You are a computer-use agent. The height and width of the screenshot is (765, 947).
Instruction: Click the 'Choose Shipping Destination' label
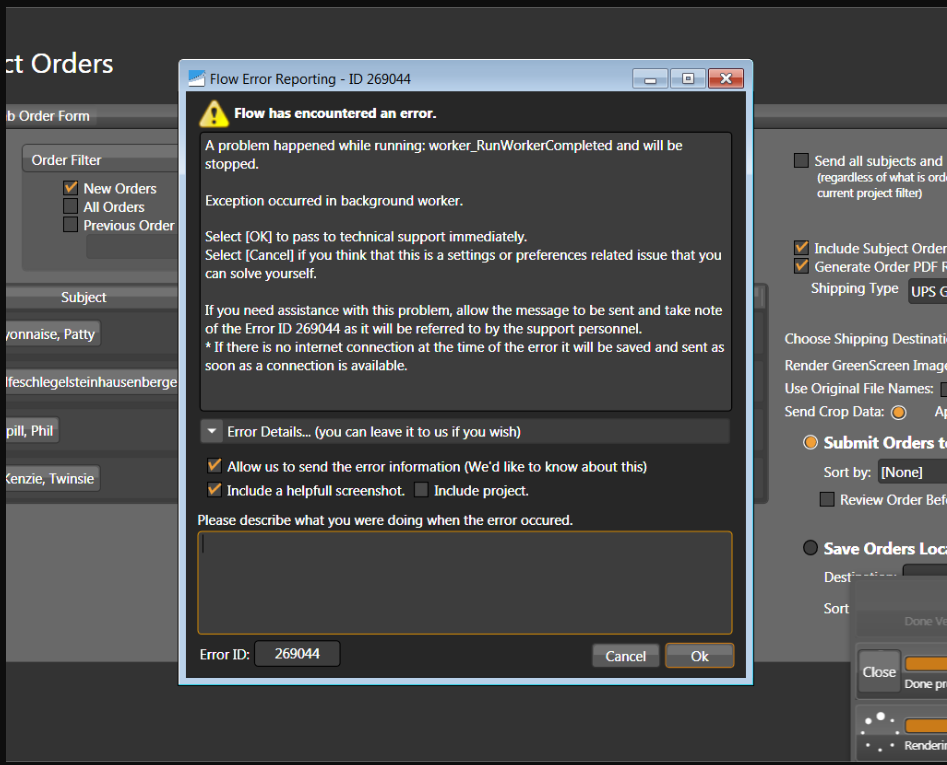pyautogui.click(x=865, y=339)
